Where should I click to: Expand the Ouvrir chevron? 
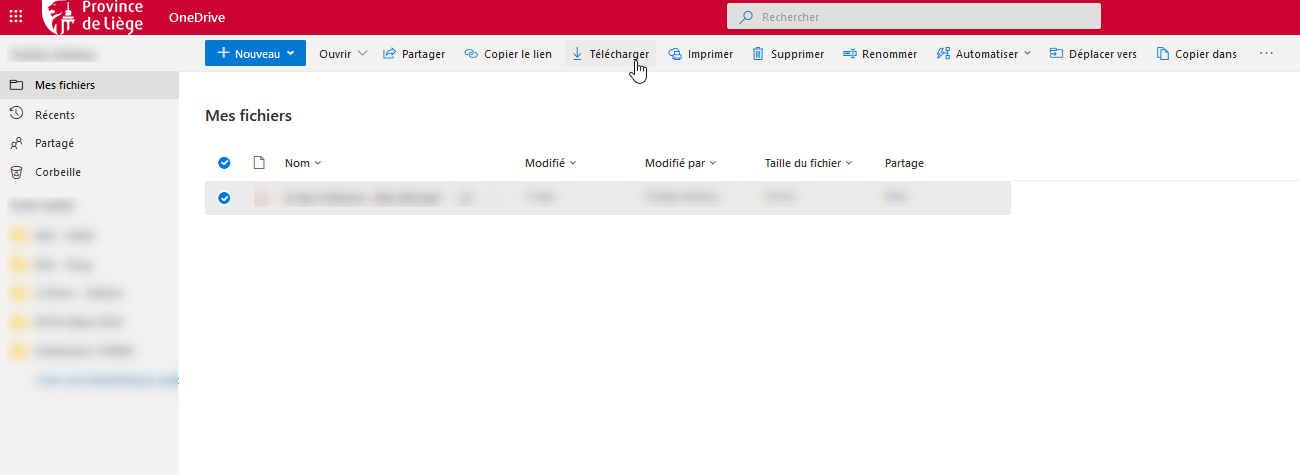coord(362,54)
